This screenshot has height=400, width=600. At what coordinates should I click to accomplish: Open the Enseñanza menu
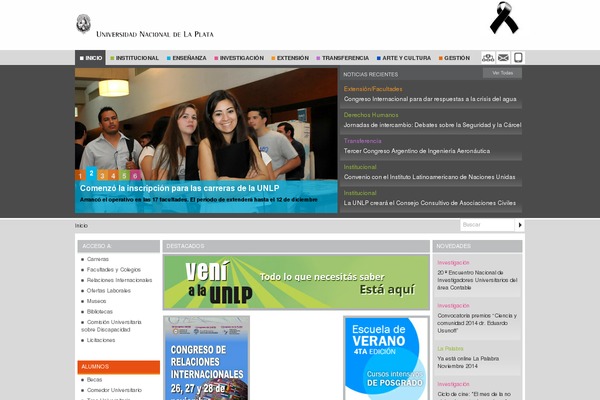[x=186, y=58]
